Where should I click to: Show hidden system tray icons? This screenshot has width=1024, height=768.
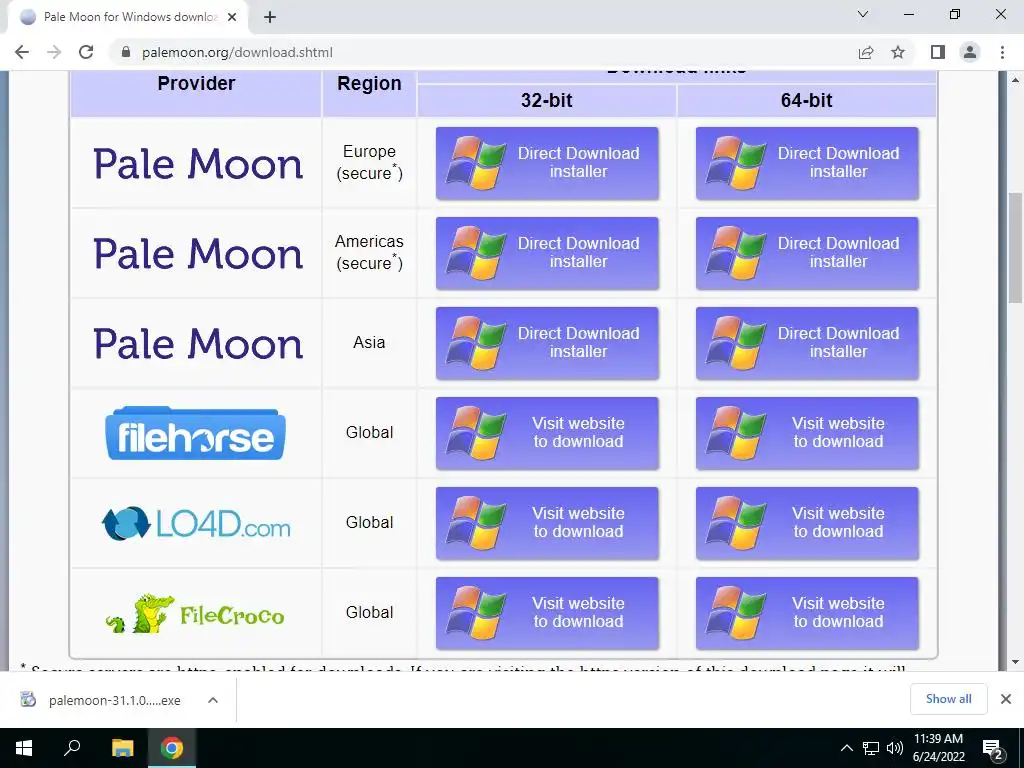[846, 748]
